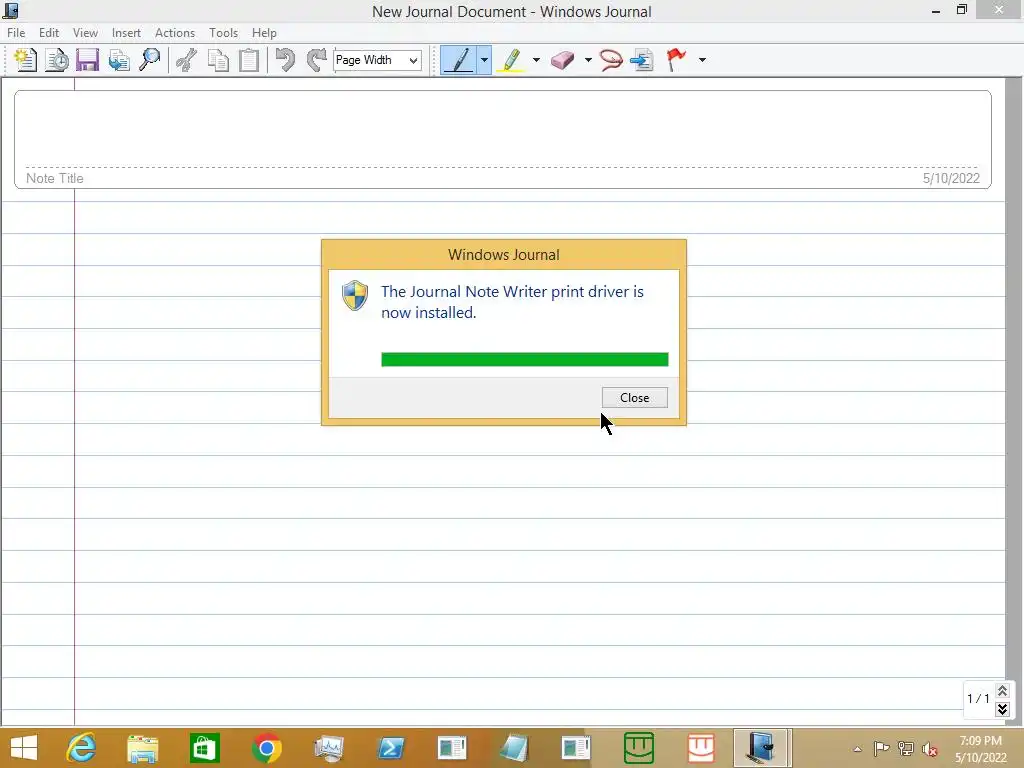The width and height of the screenshot is (1024, 768).
Task: Open Find with the magnifying glass icon
Action: tap(150, 60)
